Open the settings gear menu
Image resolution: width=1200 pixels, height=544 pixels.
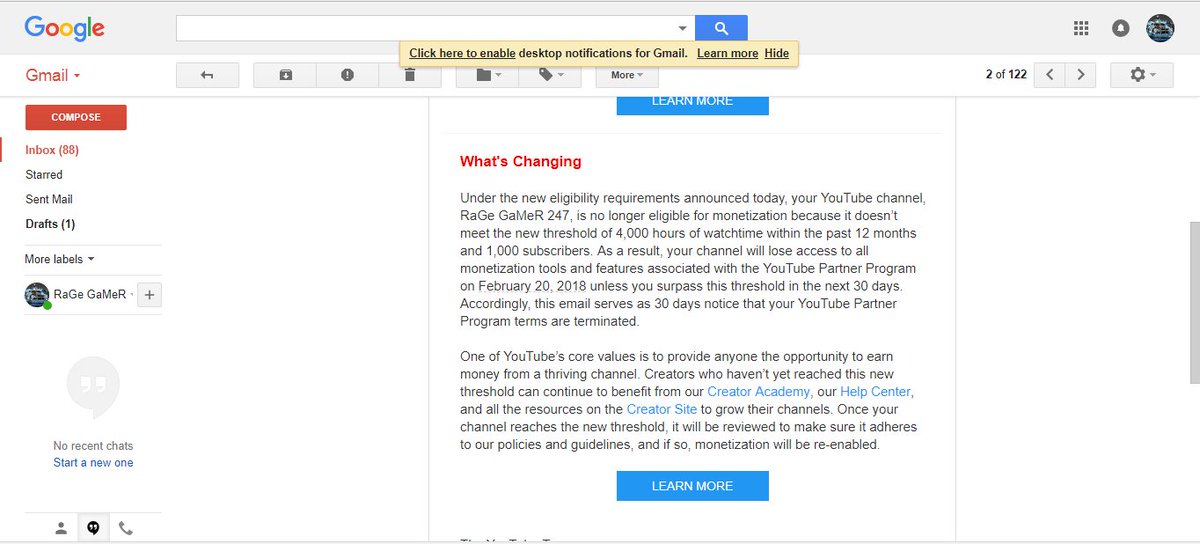point(1142,75)
